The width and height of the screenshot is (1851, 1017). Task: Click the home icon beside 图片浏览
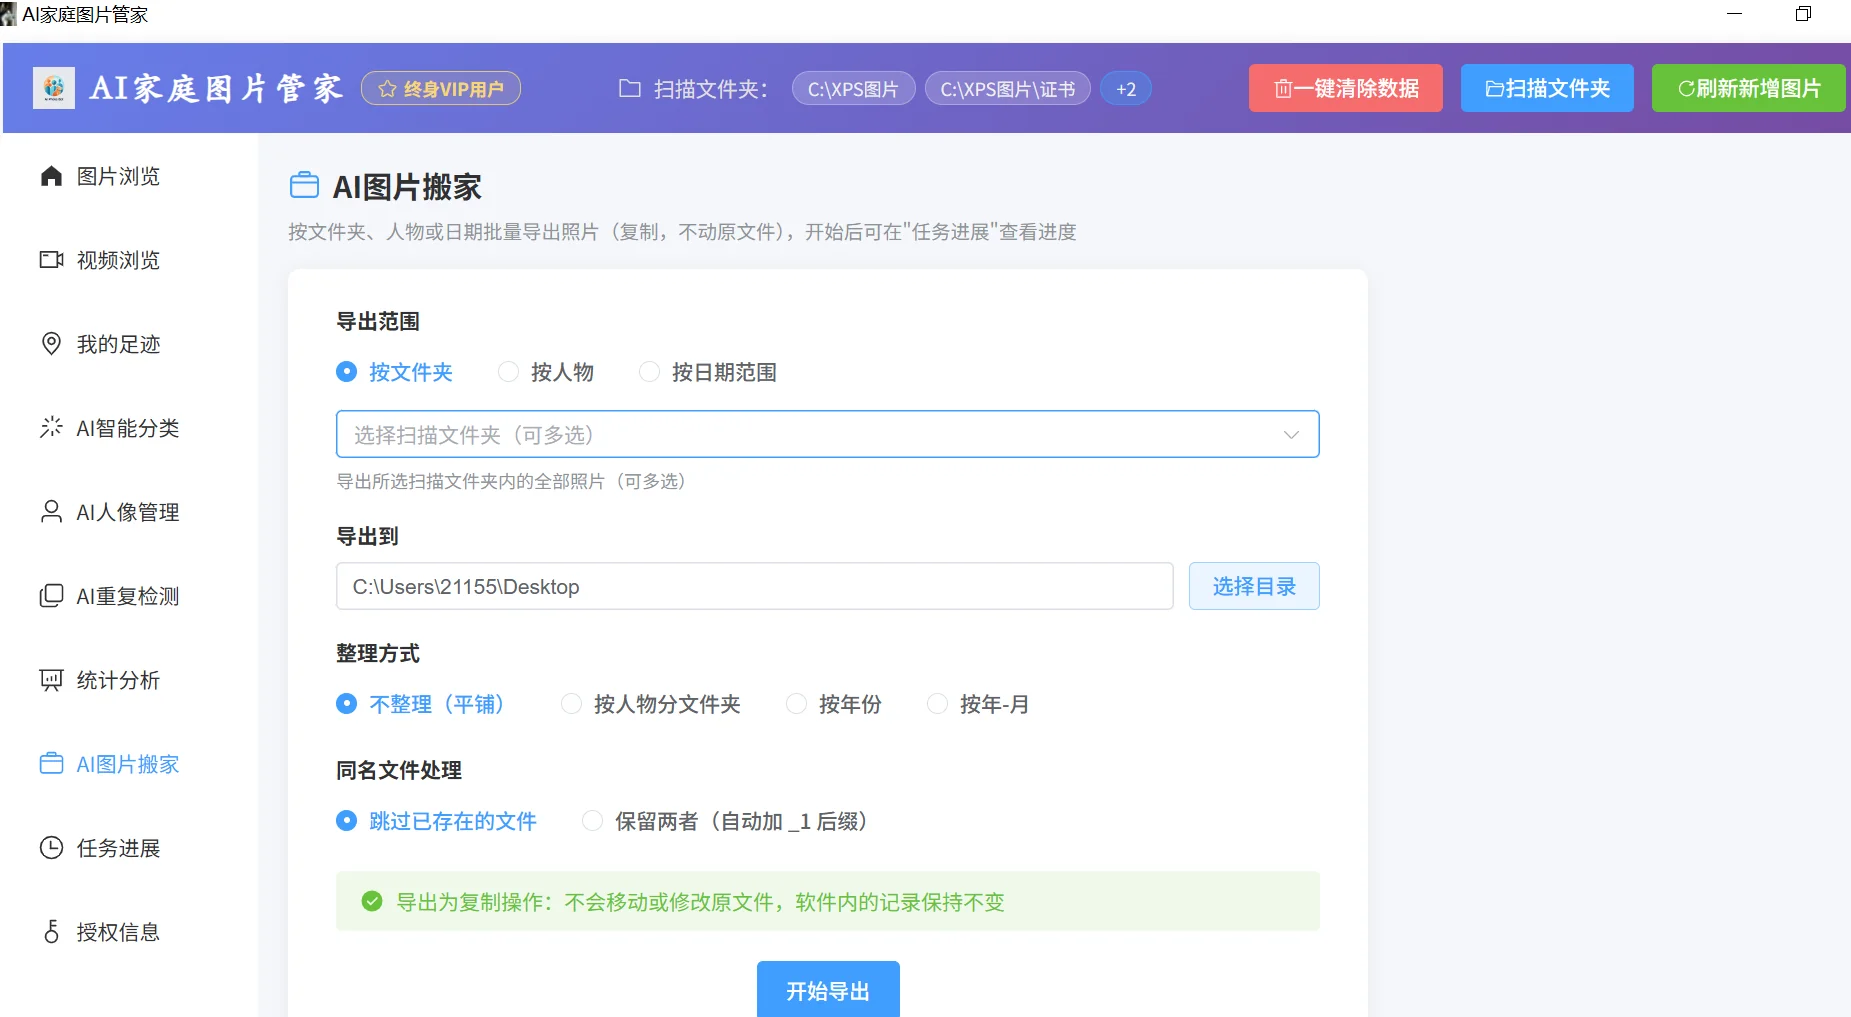51,176
